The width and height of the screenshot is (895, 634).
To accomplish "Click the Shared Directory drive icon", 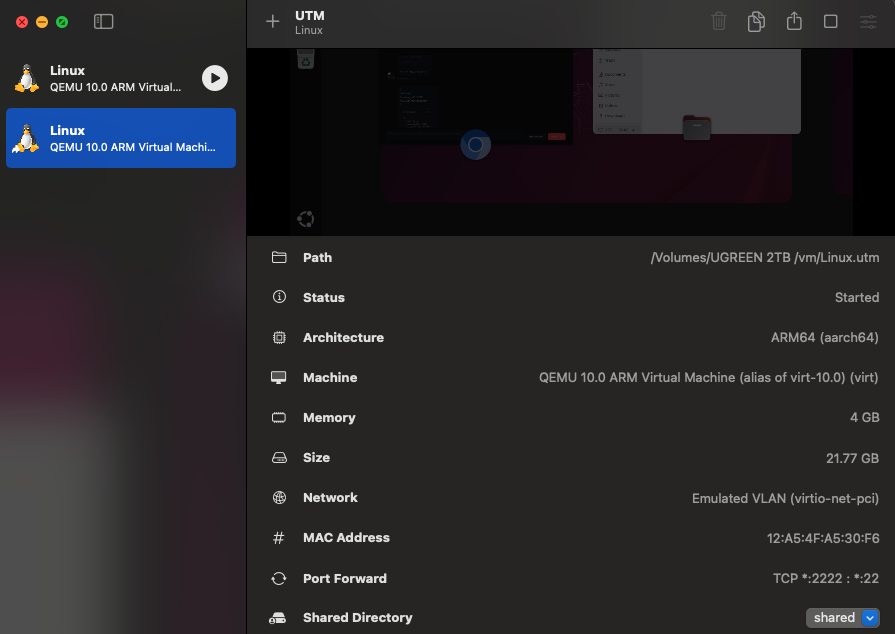I will click(x=279, y=618).
